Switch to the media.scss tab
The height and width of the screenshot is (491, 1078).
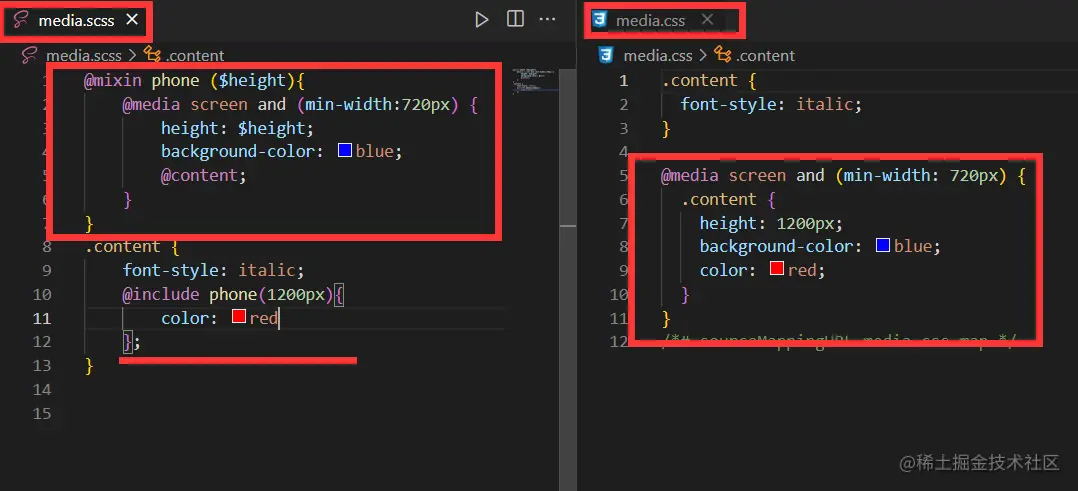point(76,21)
